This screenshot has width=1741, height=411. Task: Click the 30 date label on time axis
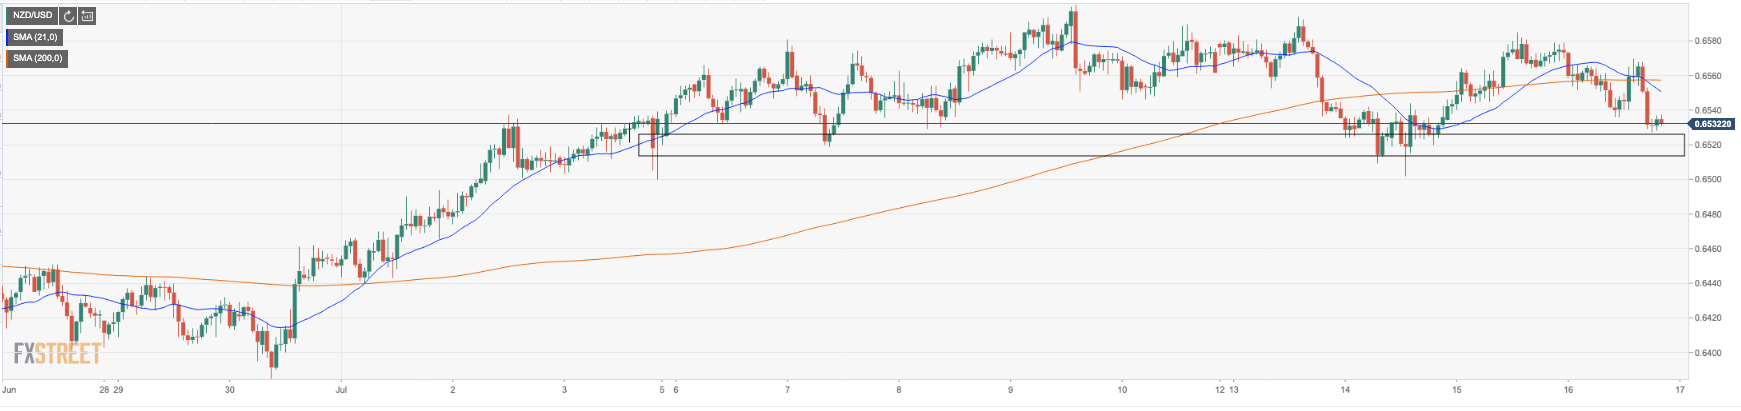click(x=230, y=390)
